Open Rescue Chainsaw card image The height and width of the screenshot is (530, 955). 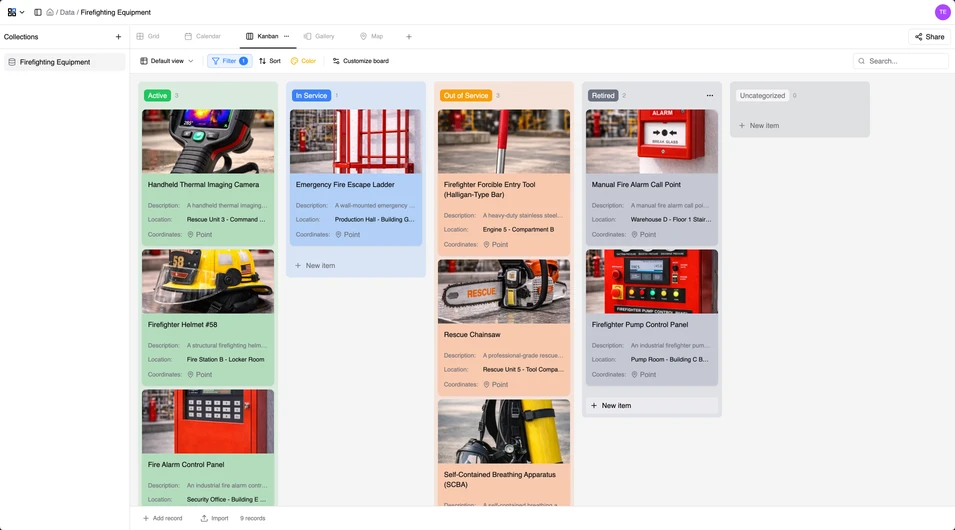504,291
